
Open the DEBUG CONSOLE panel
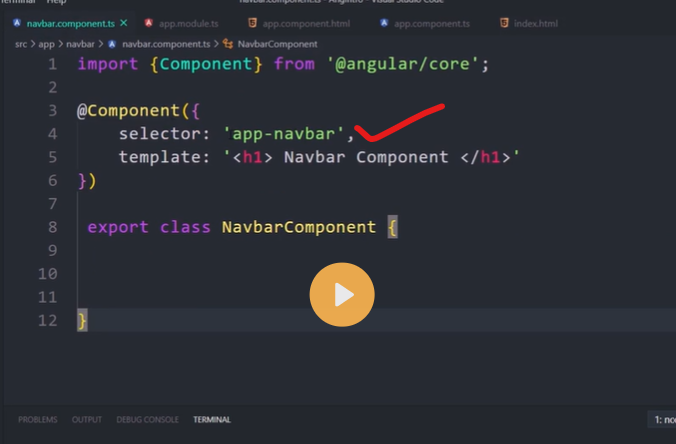tap(147, 420)
